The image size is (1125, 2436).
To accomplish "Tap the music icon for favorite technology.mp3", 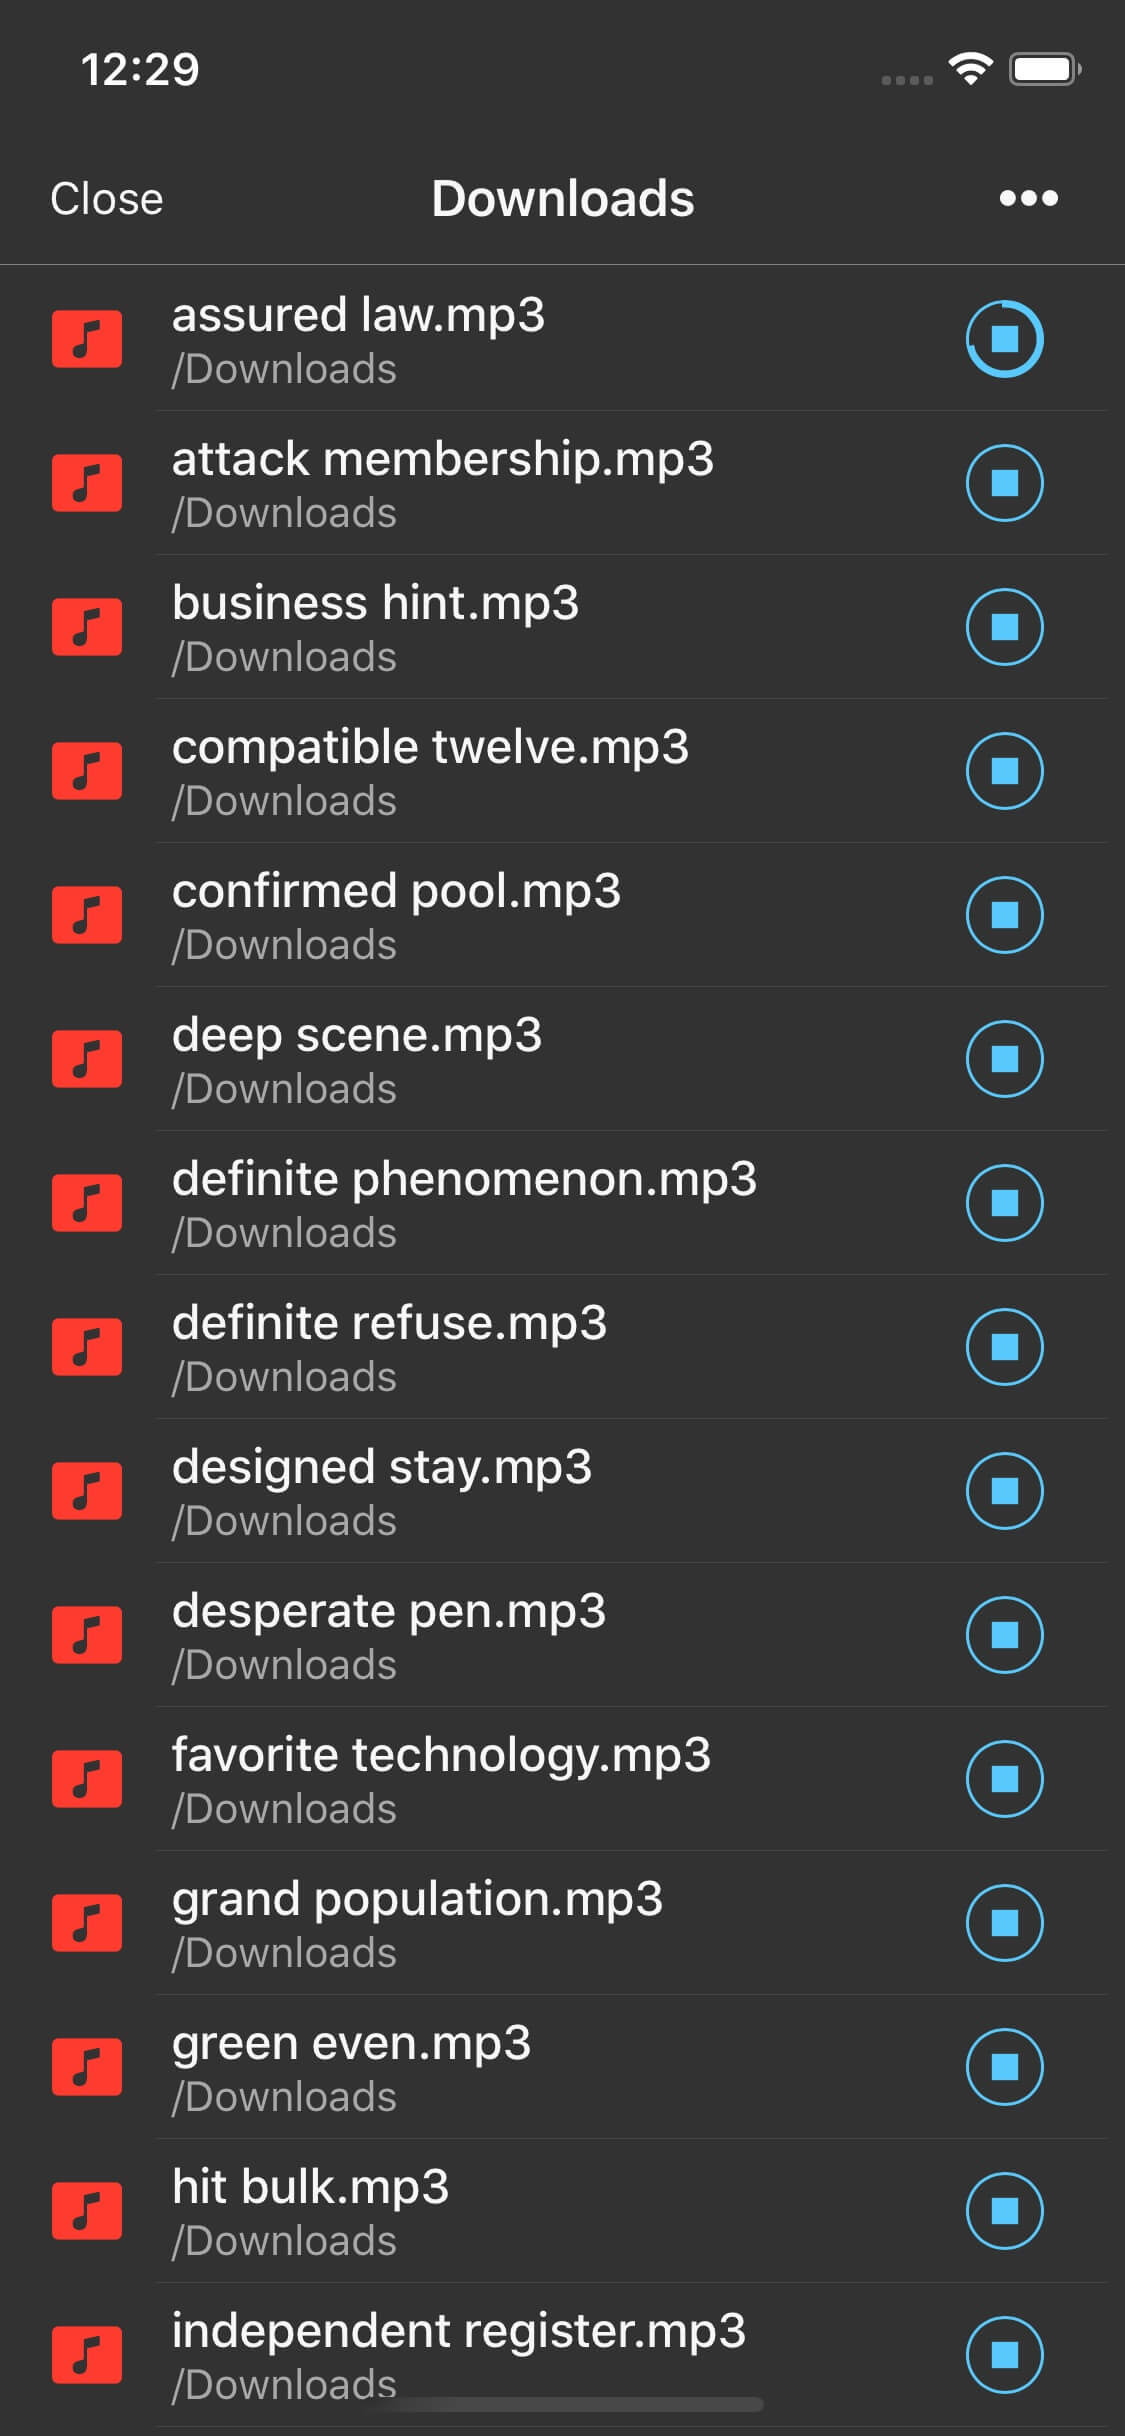I will click(x=87, y=1778).
